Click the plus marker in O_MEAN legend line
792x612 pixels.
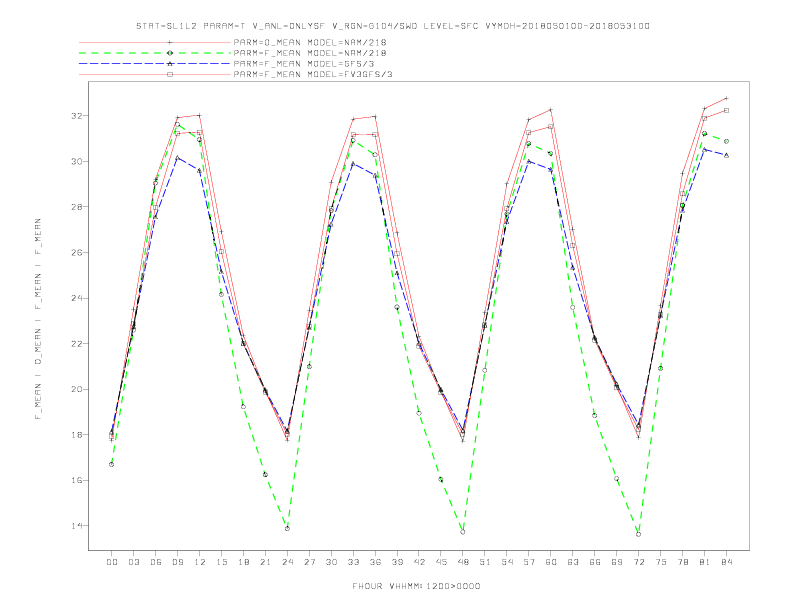coord(170,42)
